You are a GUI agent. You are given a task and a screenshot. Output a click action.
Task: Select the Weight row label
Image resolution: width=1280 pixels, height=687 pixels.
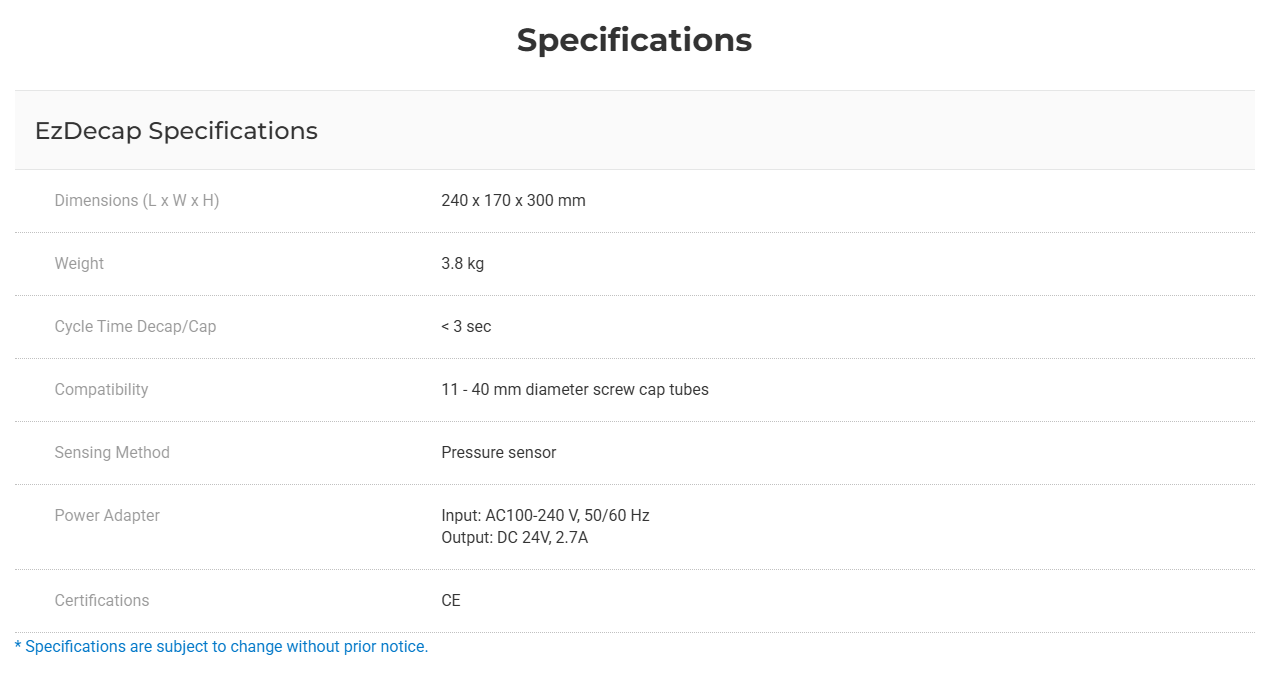tap(79, 263)
